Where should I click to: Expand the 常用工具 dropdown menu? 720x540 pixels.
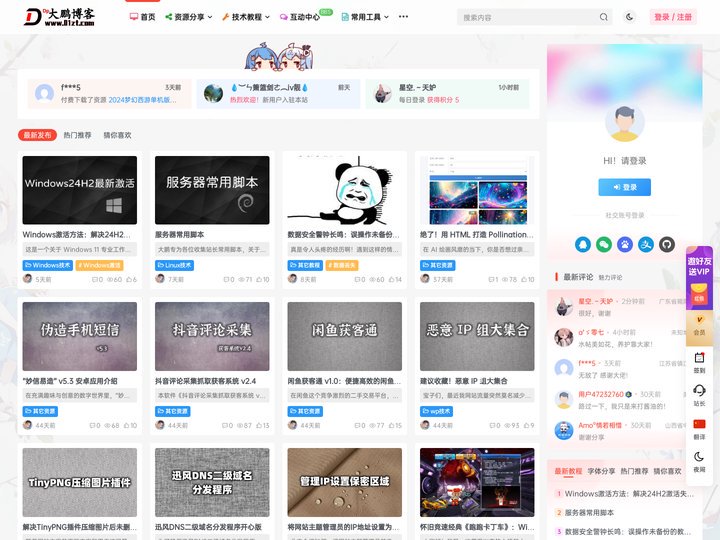point(365,17)
